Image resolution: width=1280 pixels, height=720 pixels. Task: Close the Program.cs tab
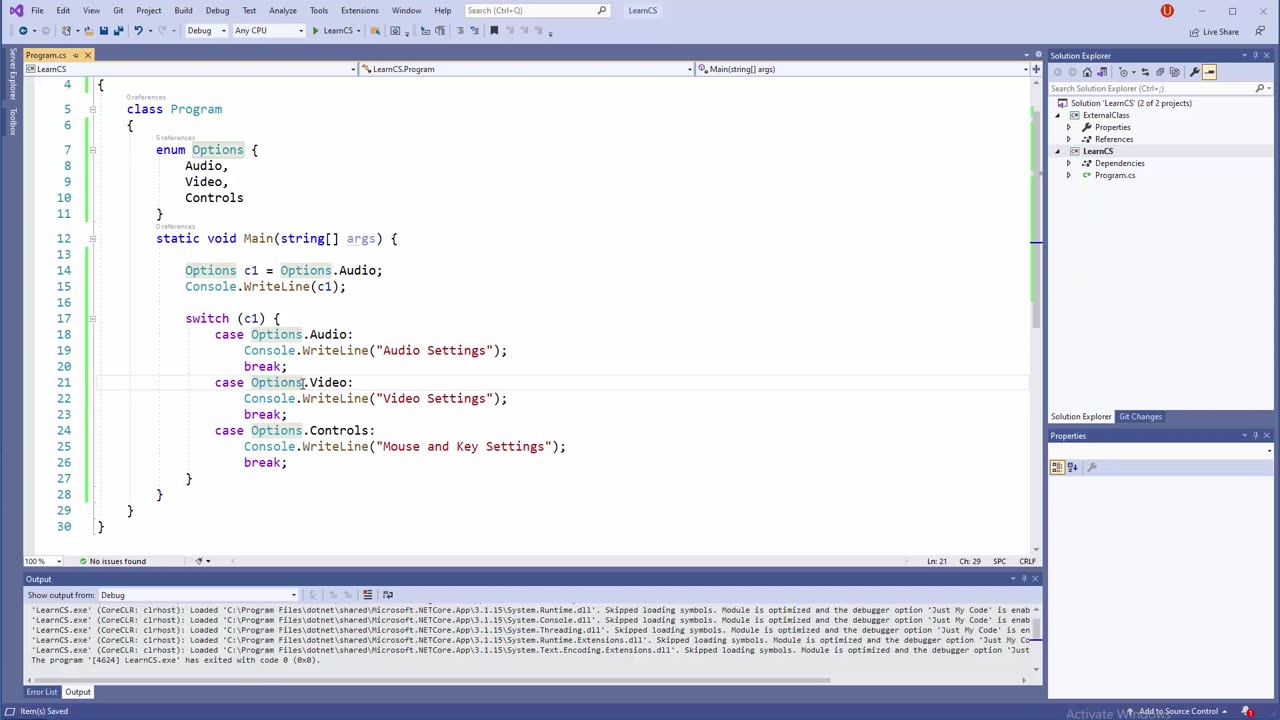click(x=87, y=55)
